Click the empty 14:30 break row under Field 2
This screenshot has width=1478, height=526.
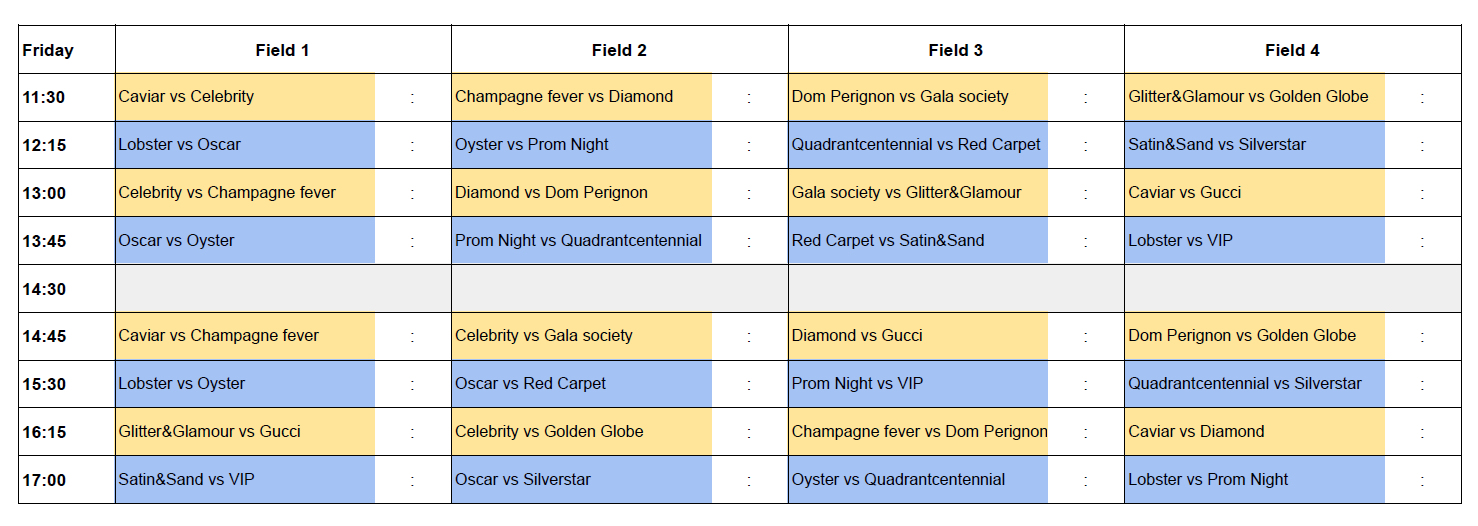pos(619,289)
